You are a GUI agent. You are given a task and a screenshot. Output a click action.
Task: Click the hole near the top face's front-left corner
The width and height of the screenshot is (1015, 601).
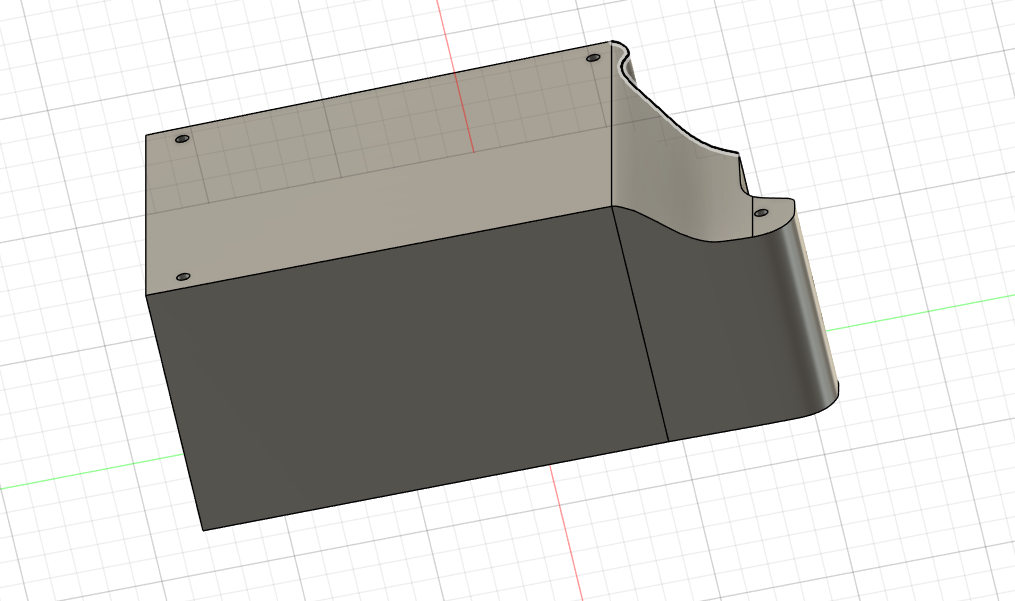[182, 276]
